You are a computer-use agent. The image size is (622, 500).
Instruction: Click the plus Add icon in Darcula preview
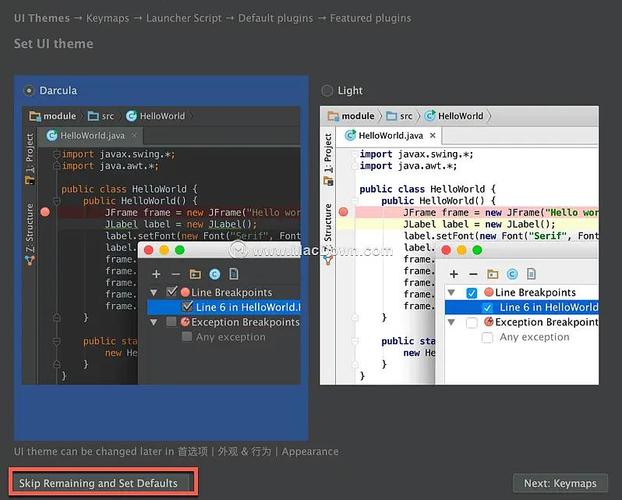click(x=156, y=274)
